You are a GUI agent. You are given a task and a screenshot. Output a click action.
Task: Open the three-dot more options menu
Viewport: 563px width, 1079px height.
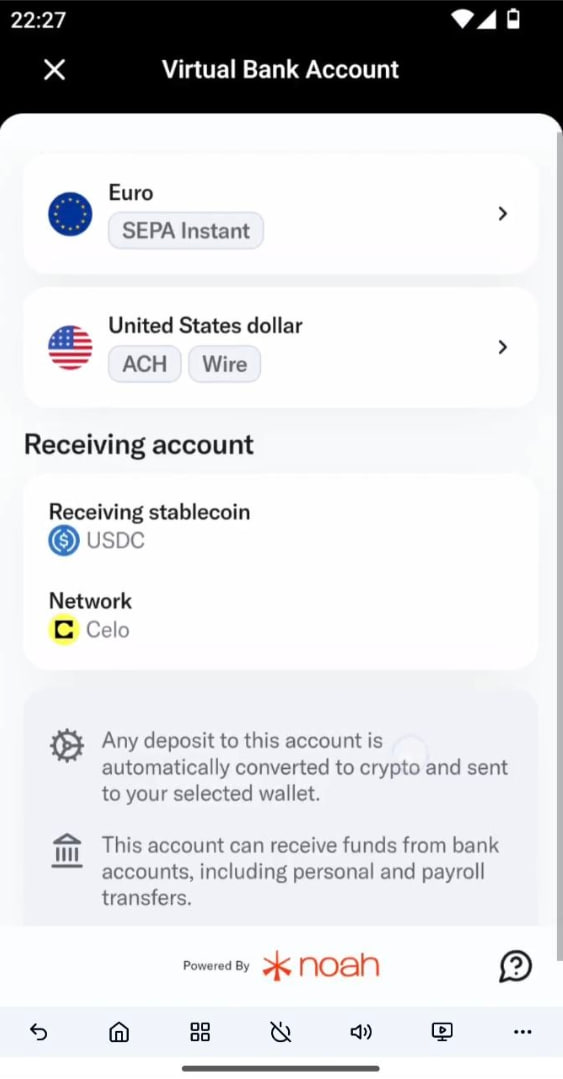coord(522,1032)
